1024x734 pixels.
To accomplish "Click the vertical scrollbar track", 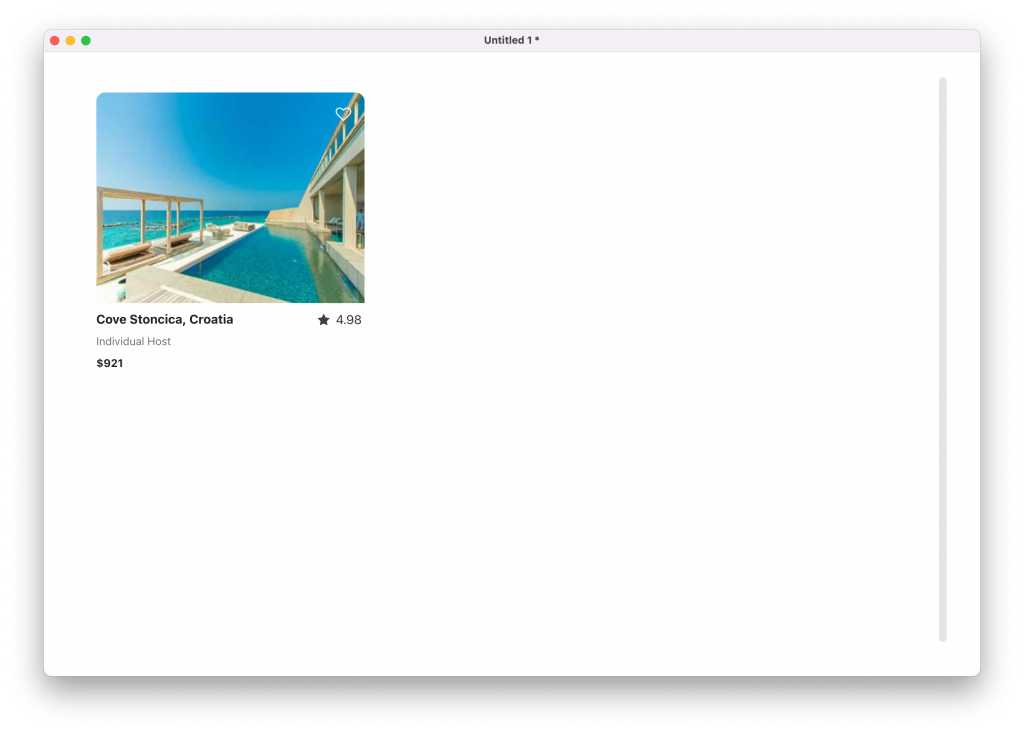I will tap(942, 359).
